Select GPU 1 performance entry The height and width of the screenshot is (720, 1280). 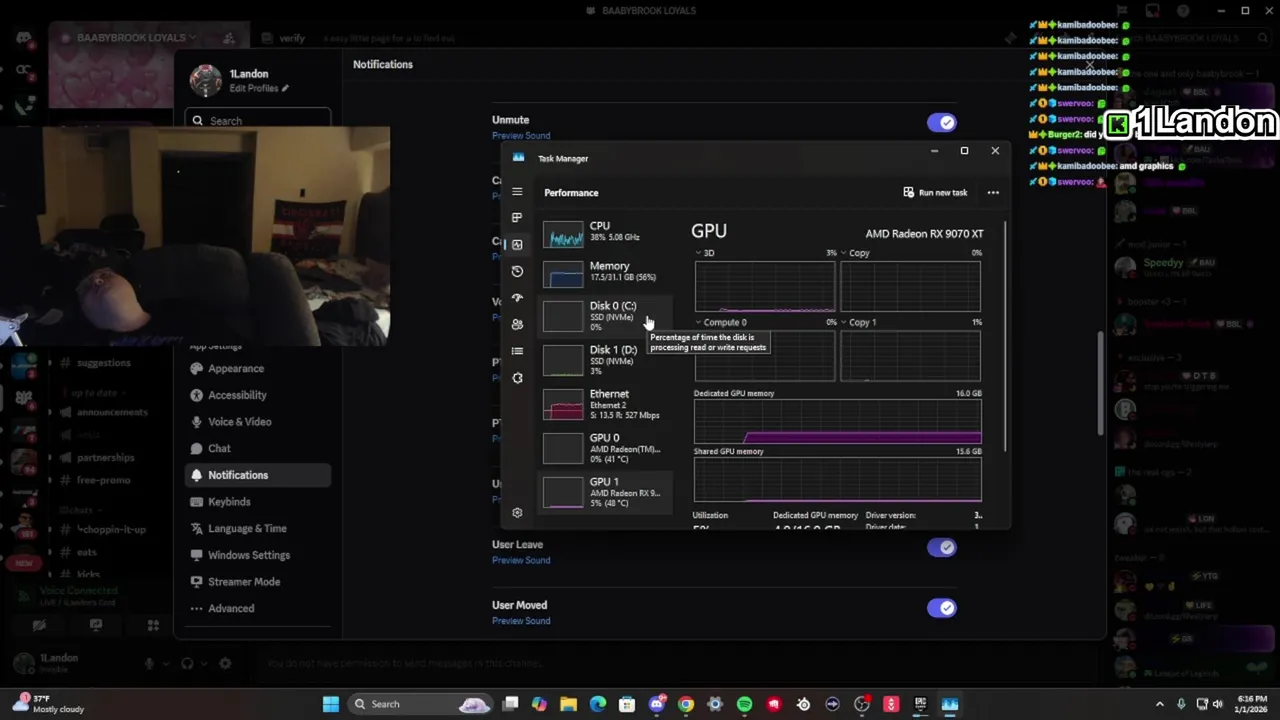pos(606,492)
